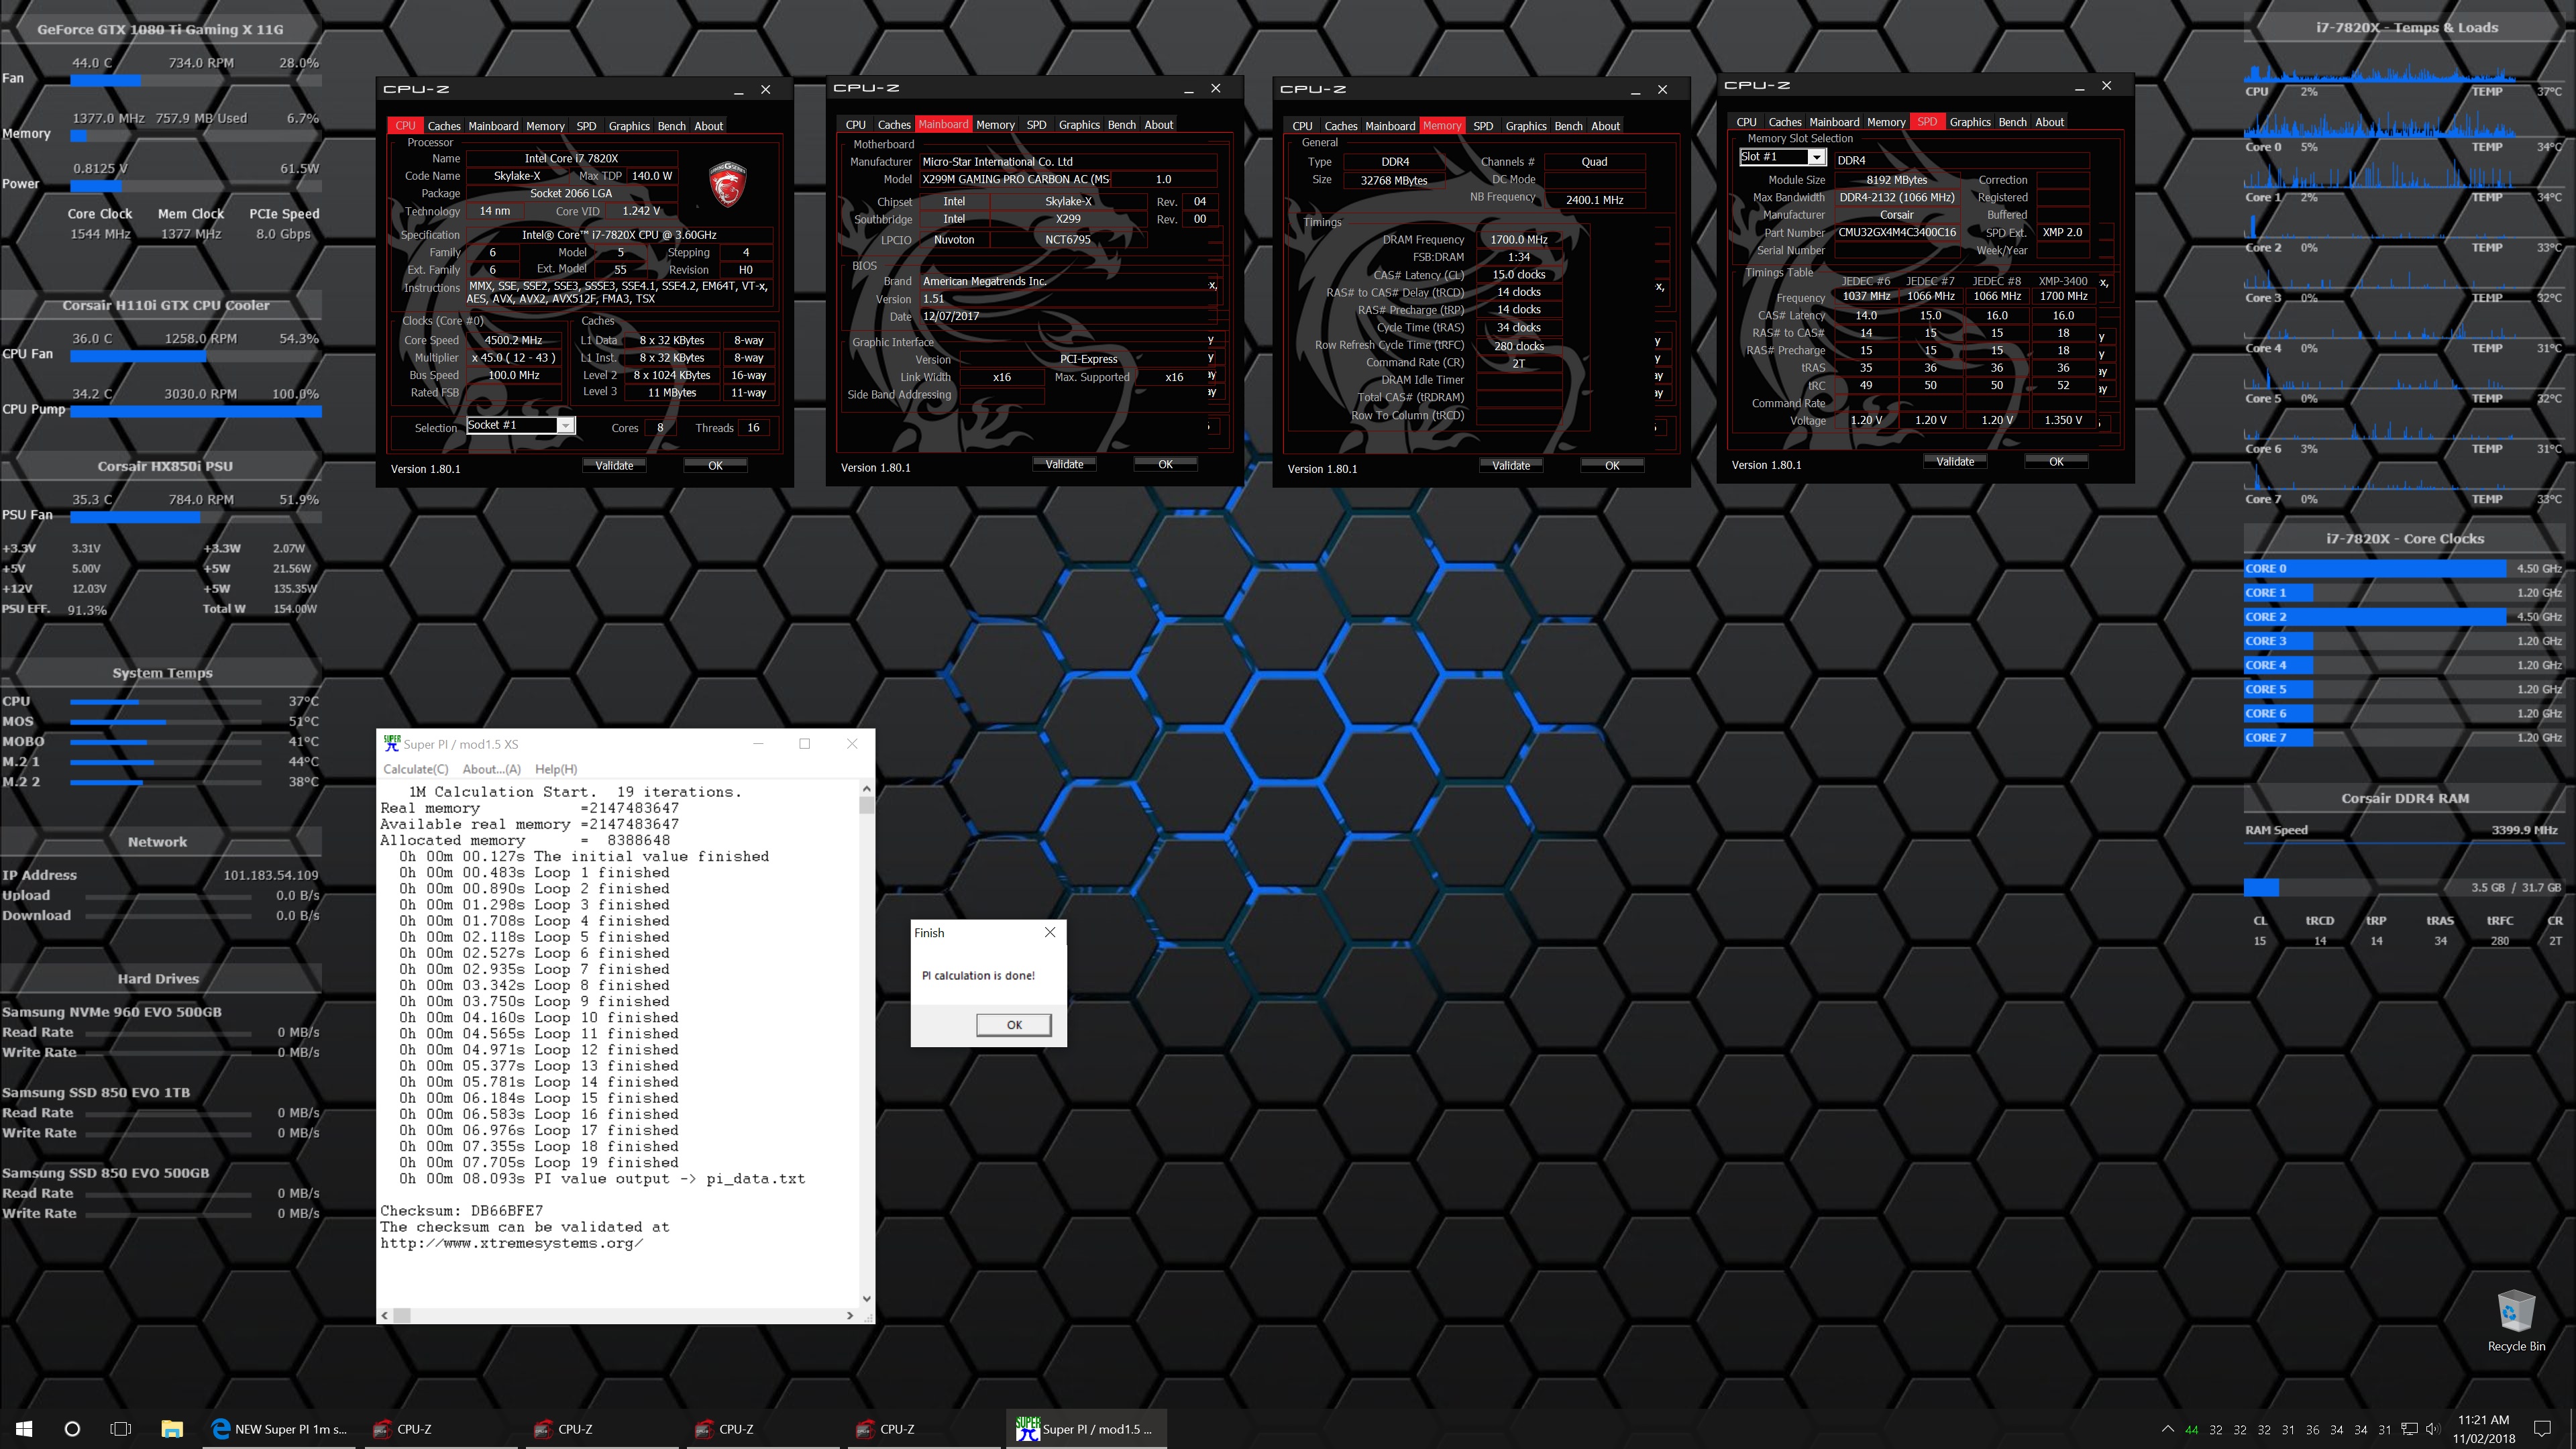Expand hidden system tray icons chevron

pyautogui.click(x=2167, y=1429)
